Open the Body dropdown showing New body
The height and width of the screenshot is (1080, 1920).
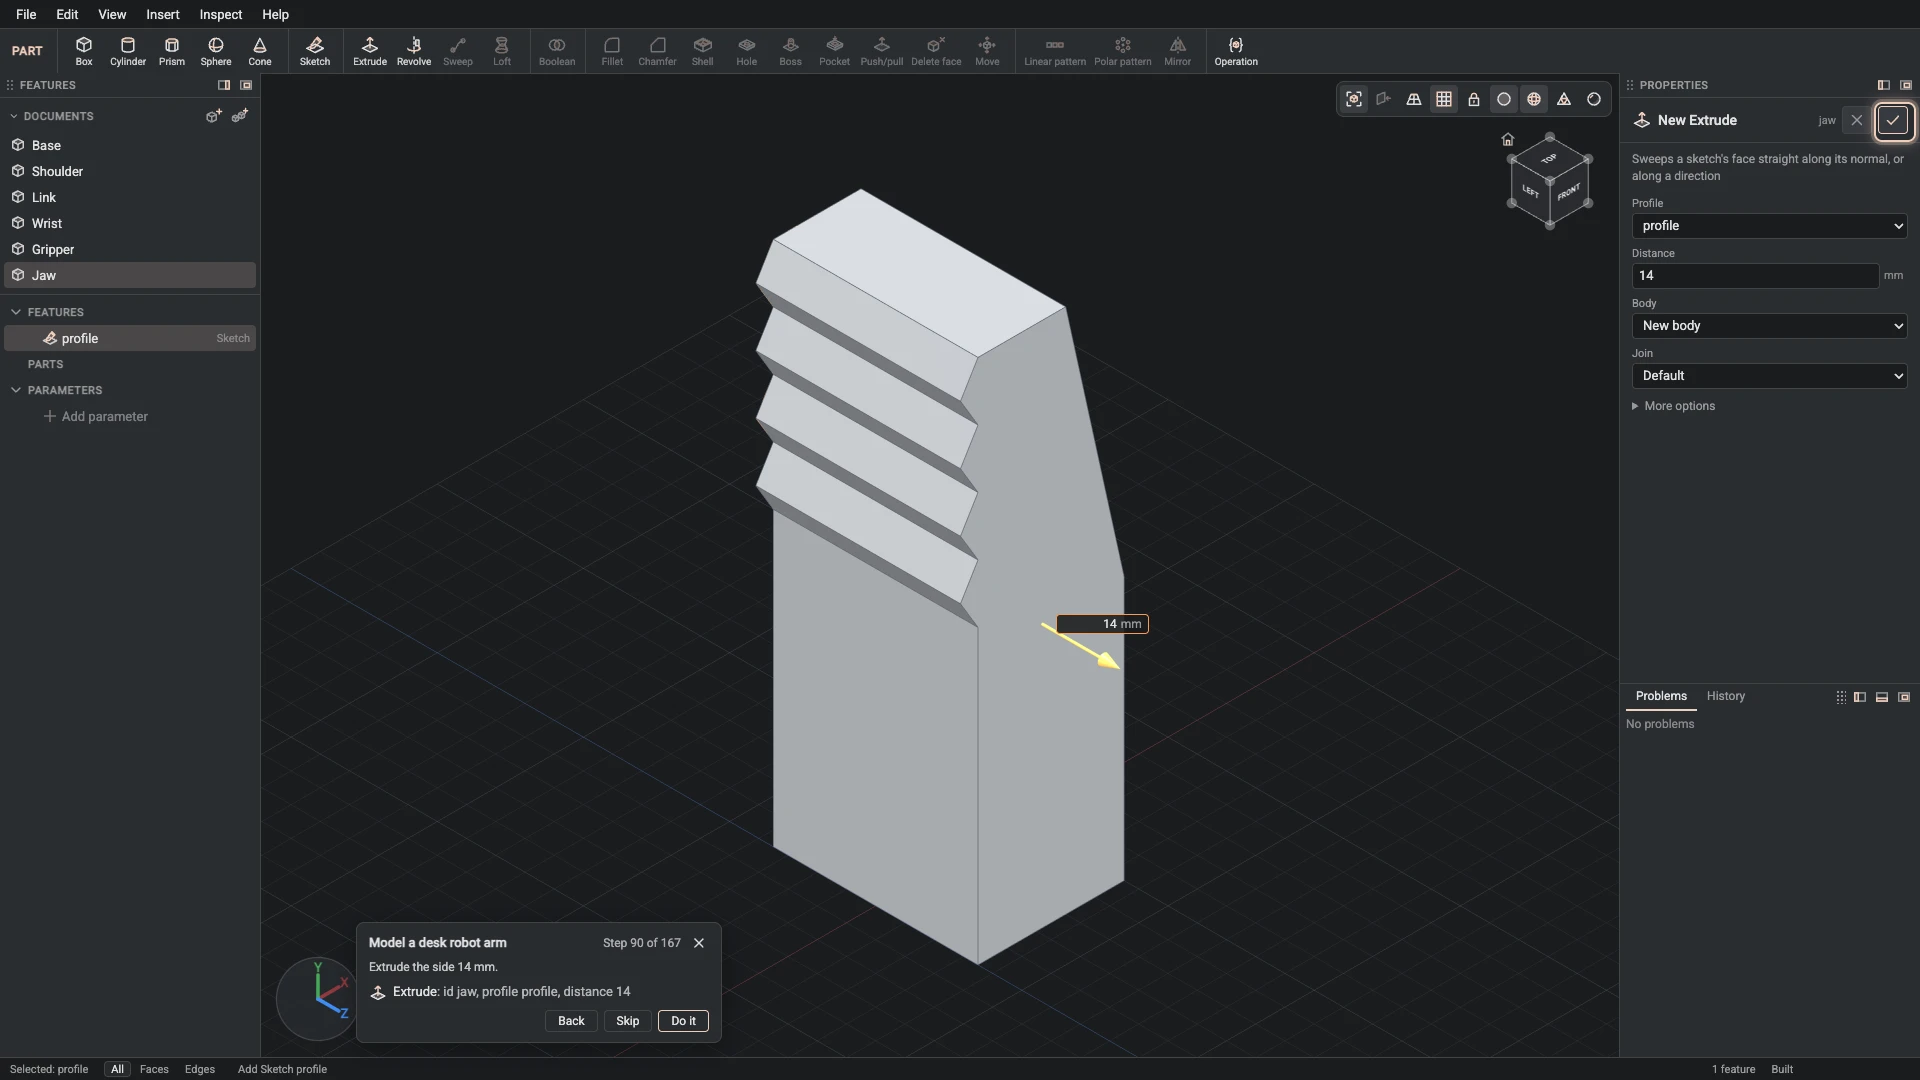pyautogui.click(x=1769, y=326)
